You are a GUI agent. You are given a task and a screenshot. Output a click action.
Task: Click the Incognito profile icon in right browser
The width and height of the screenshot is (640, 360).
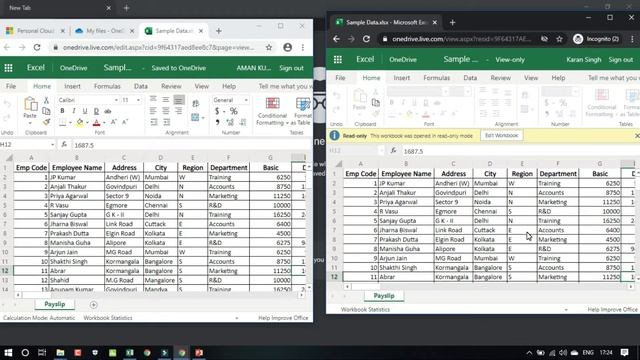(578, 39)
